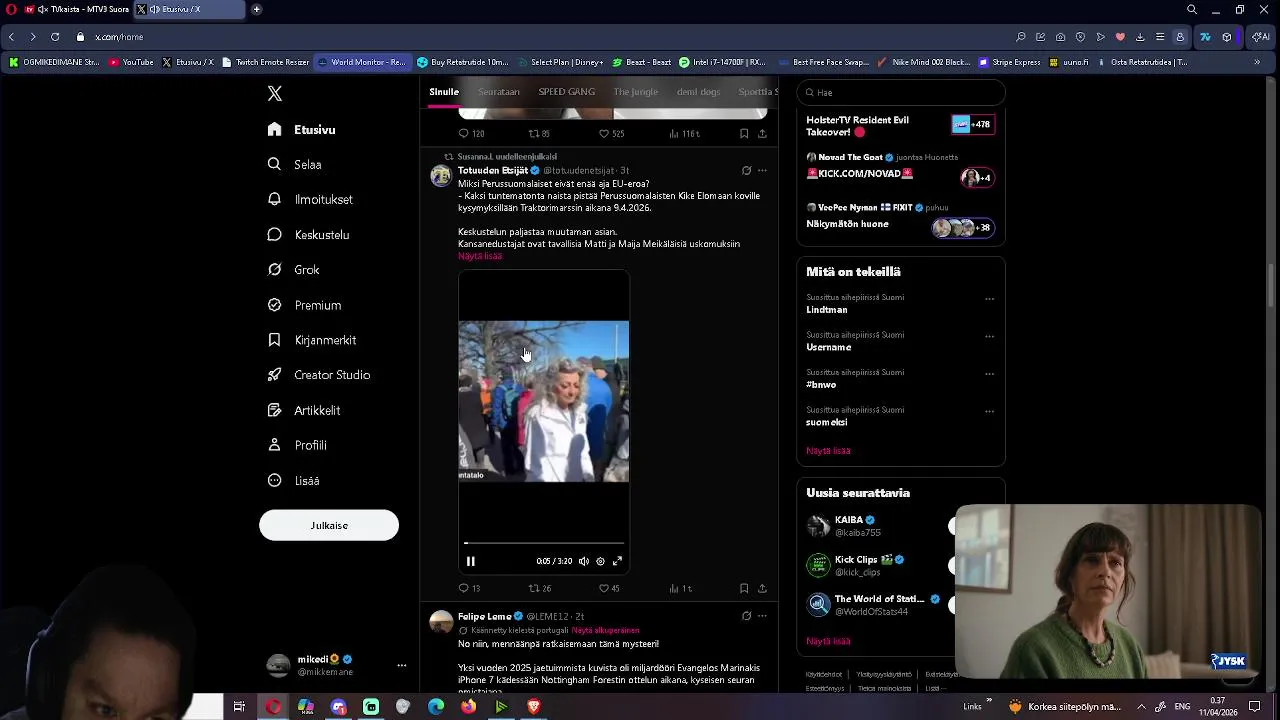Image resolution: width=1280 pixels, height=720 pixels.
Task: Open Grok from the sidebar
Action: (x=294, y=270)
